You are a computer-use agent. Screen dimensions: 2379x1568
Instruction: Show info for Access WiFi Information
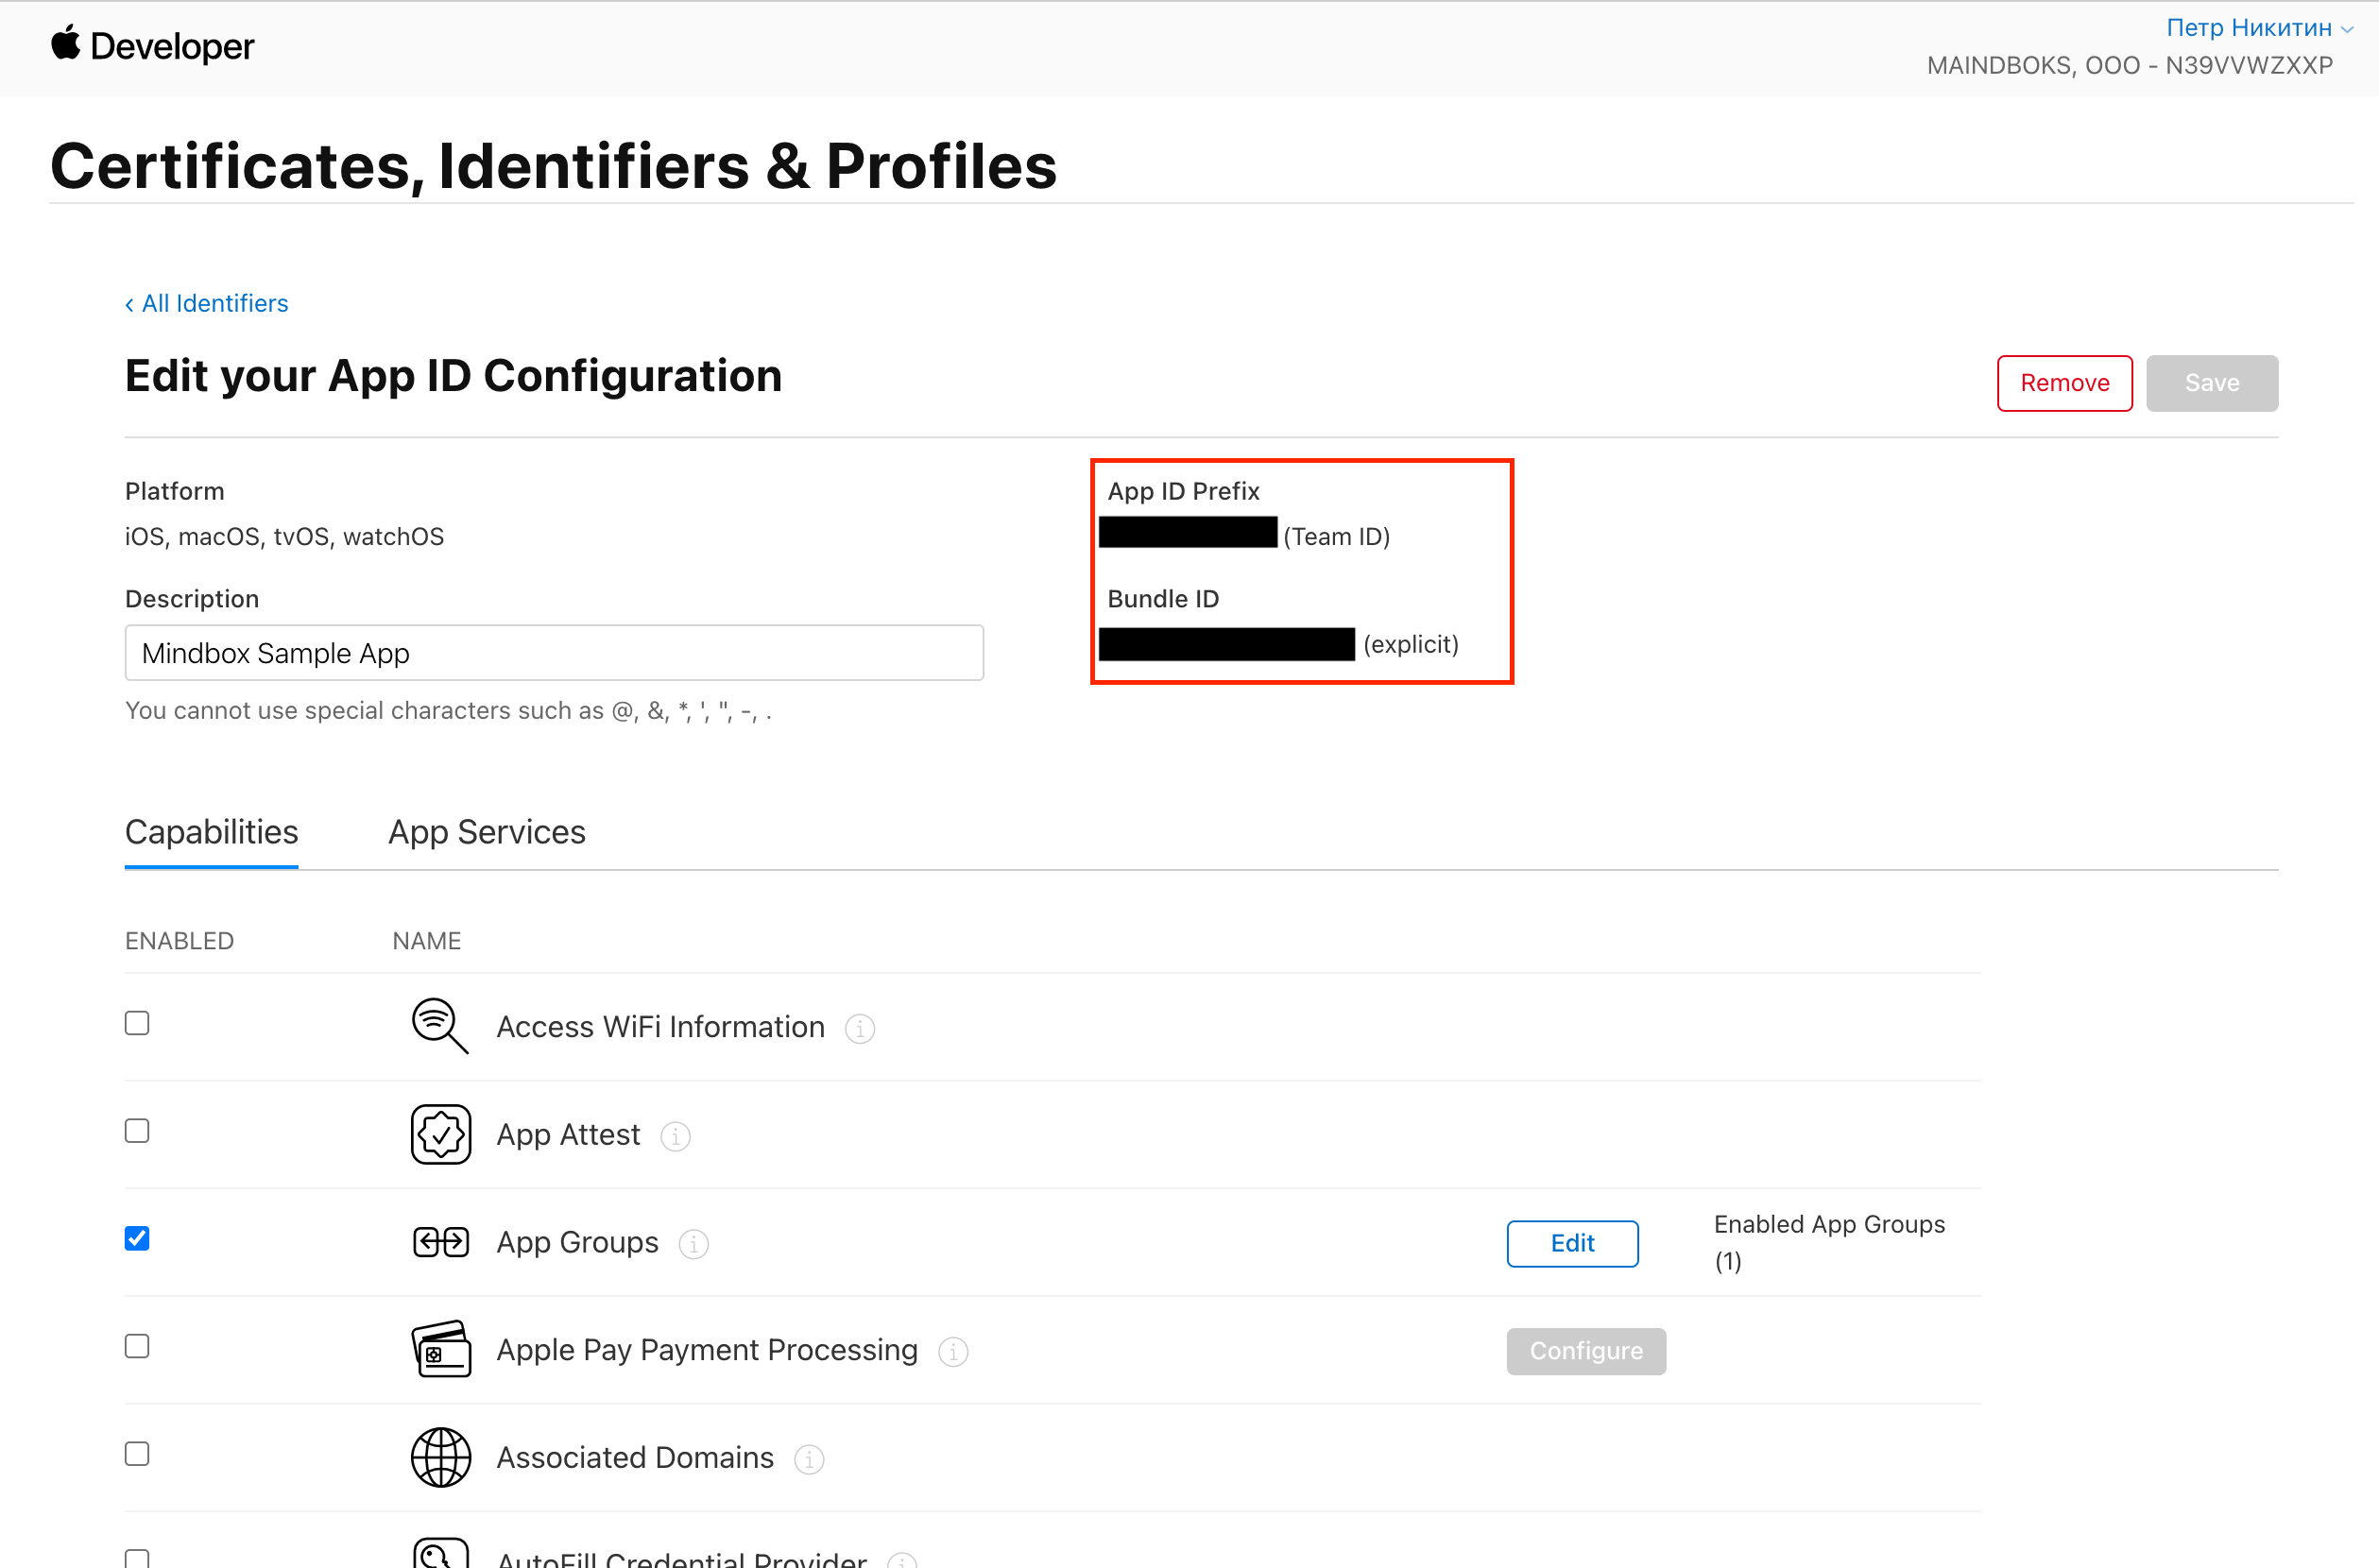coord(859,1028)
